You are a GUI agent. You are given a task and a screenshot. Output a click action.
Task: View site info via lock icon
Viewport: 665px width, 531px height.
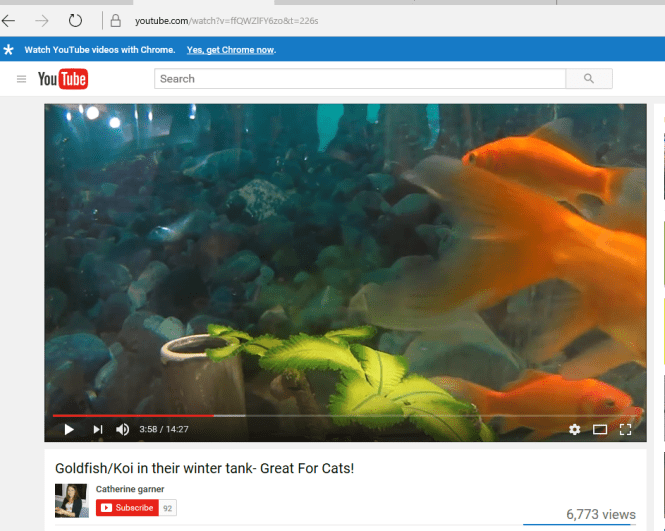pos(115,20)
